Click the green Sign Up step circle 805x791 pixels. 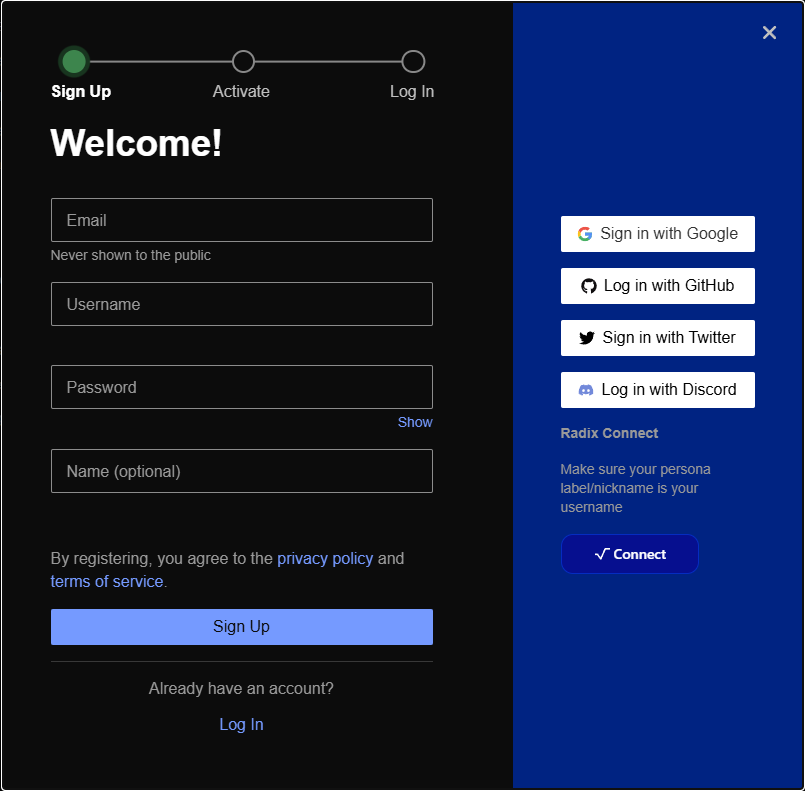(74, 61)
